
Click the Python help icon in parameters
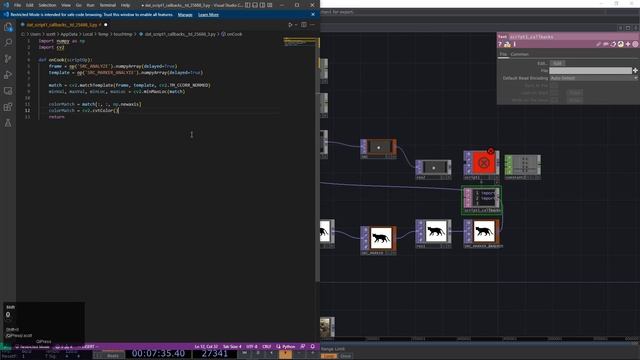[507, 44]
